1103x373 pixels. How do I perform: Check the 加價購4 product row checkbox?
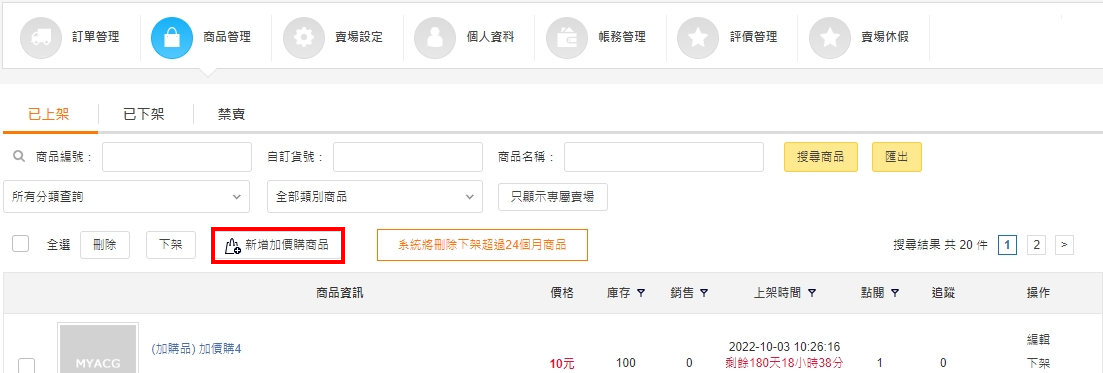(26, 365)
